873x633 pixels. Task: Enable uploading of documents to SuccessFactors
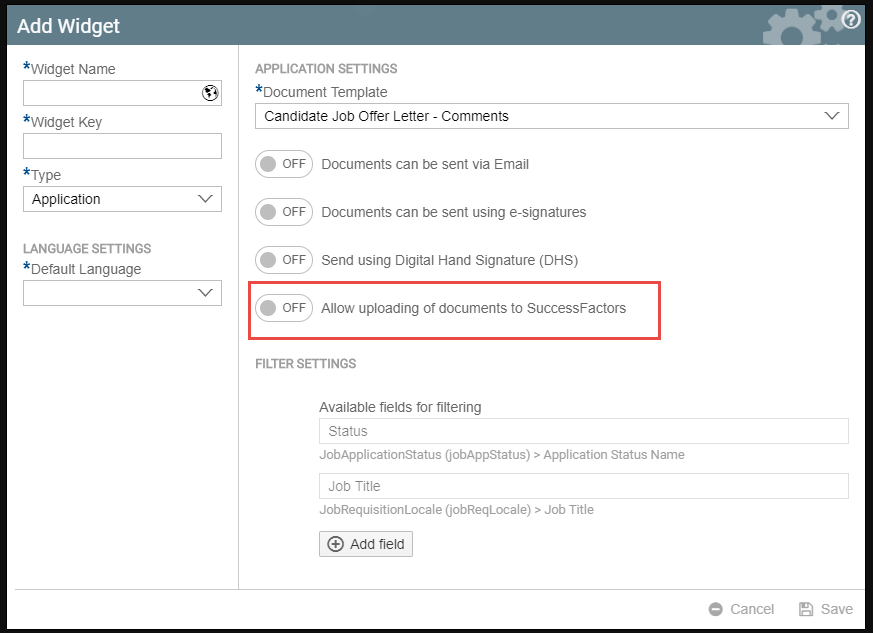click(284, 308)
